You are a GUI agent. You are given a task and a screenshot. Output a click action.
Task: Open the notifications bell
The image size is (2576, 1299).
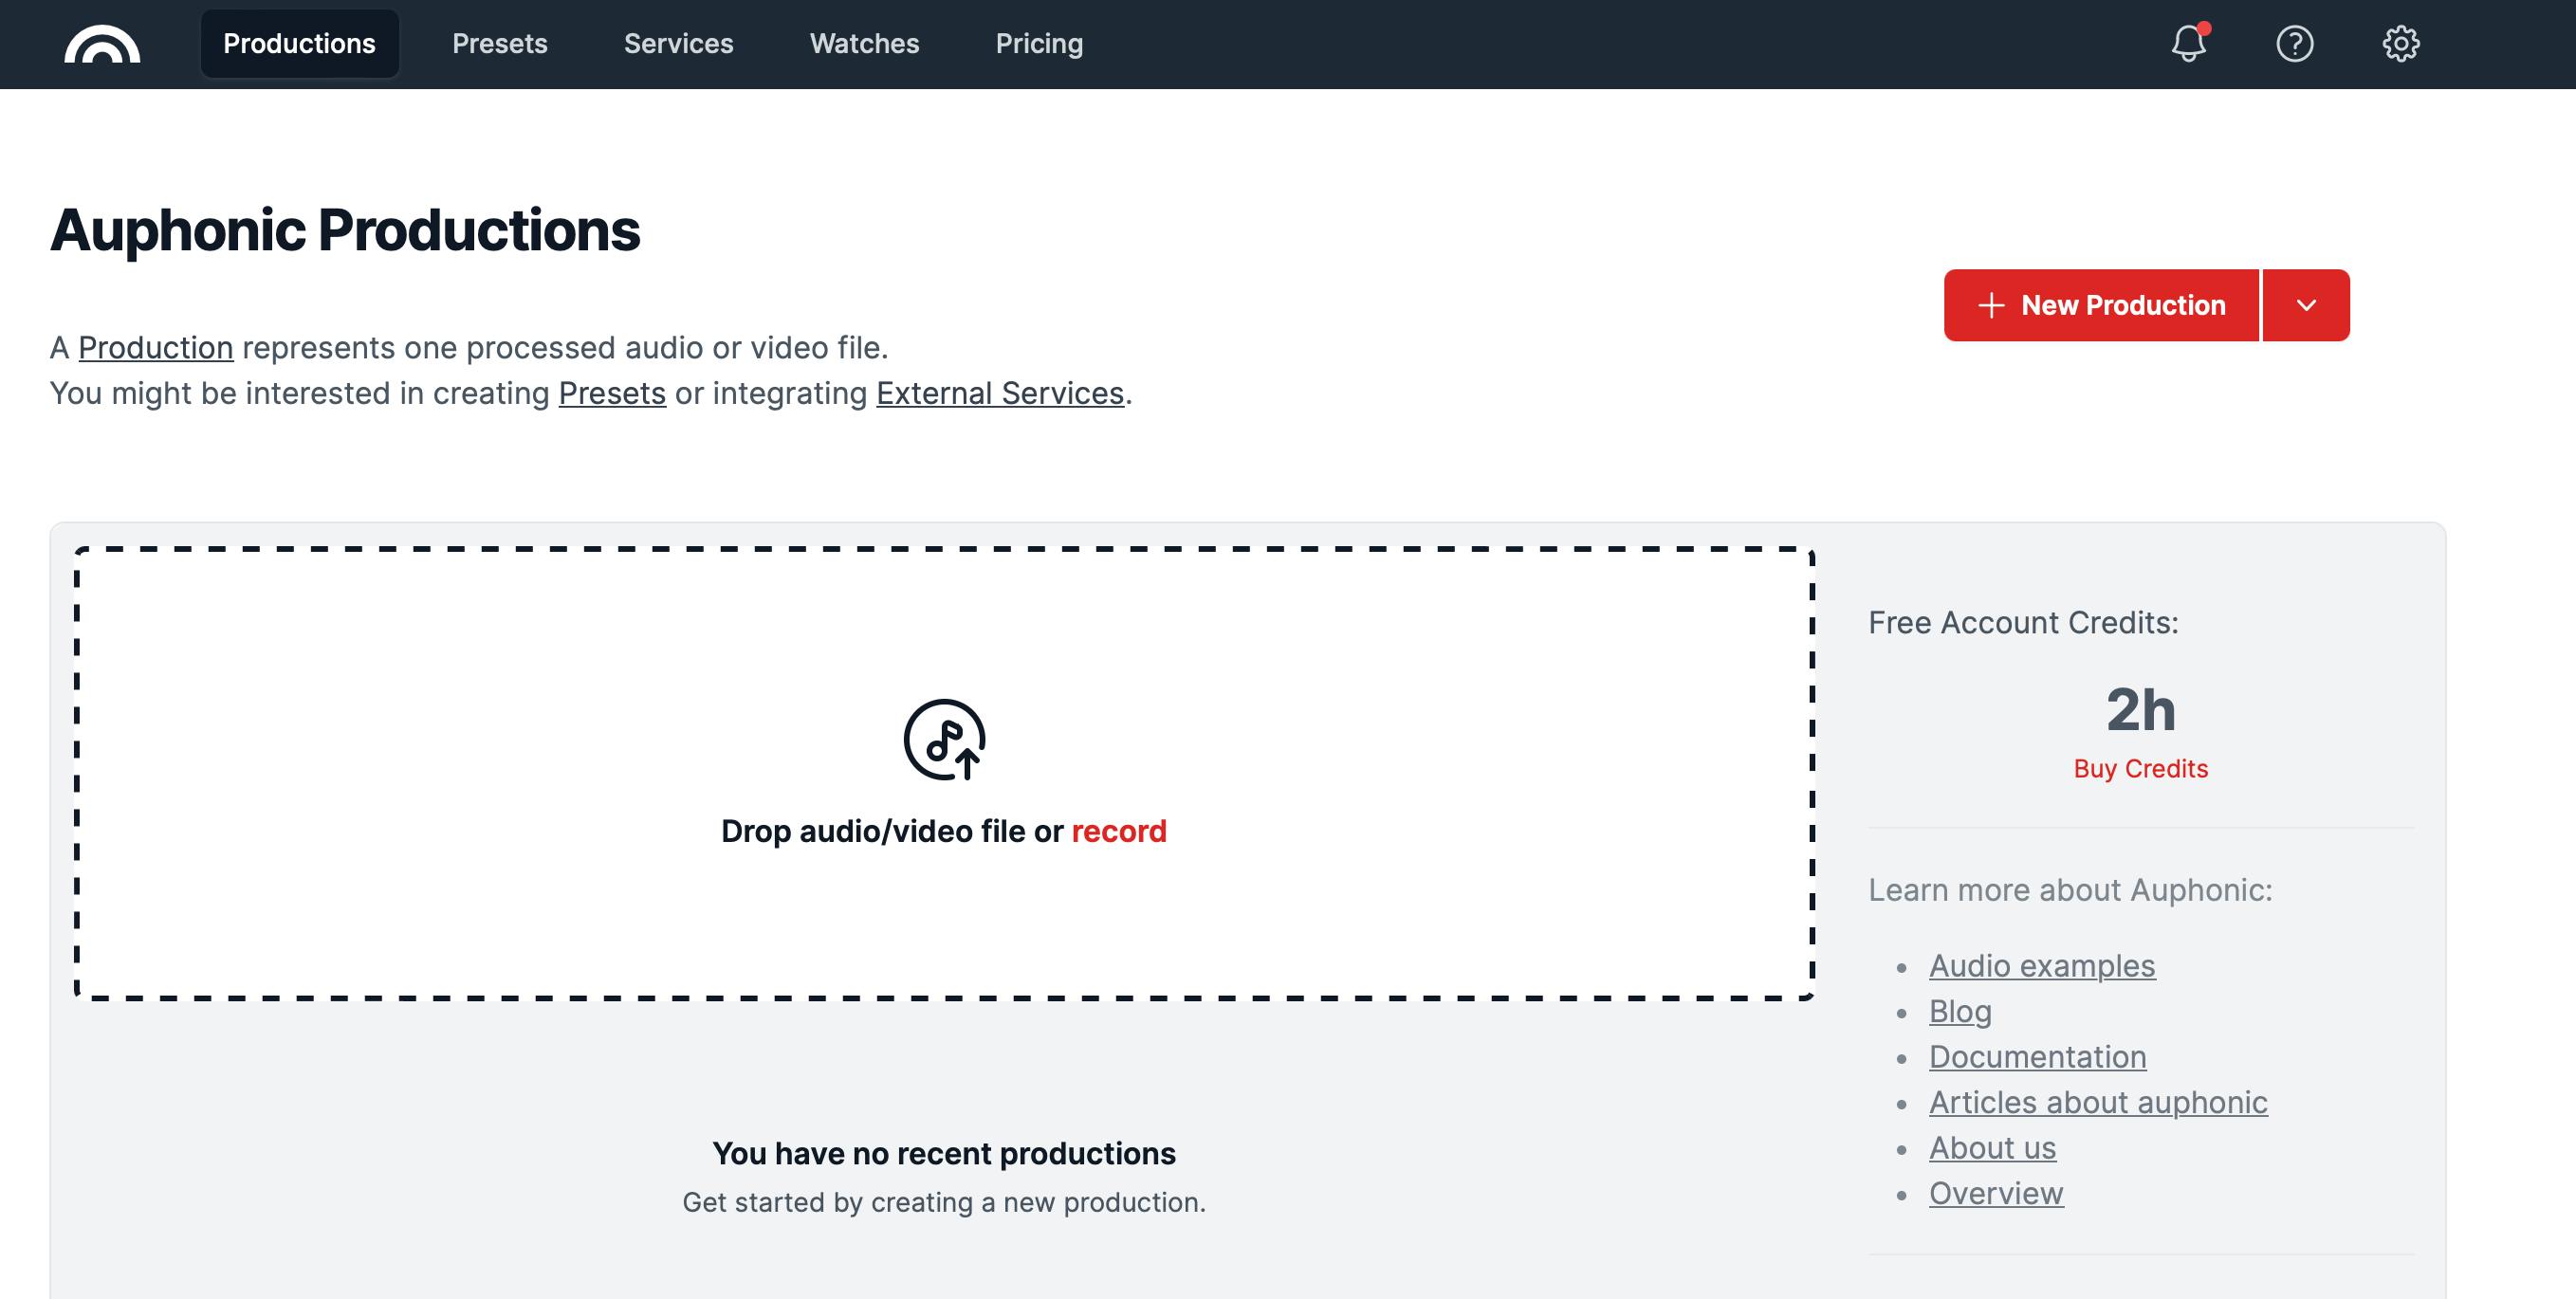pos(2188,44)
